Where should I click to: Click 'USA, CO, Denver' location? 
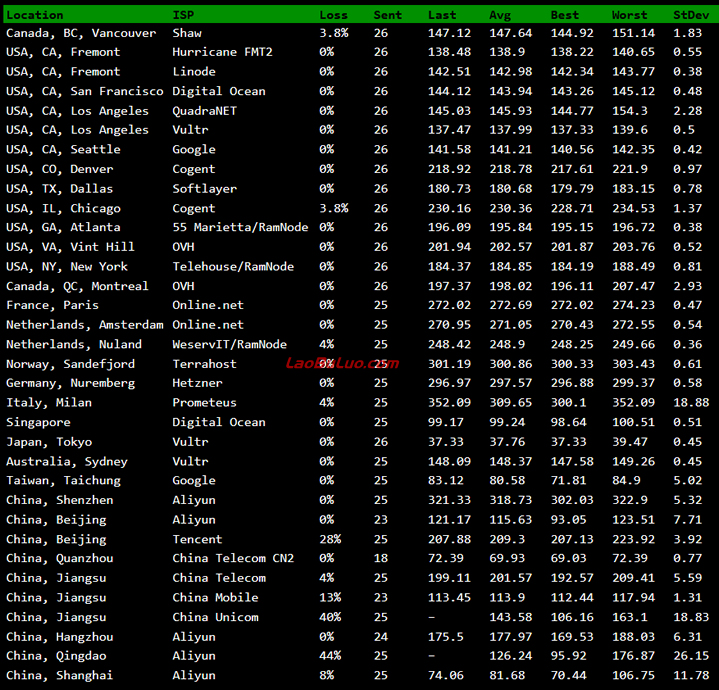(x=60, y=169)
